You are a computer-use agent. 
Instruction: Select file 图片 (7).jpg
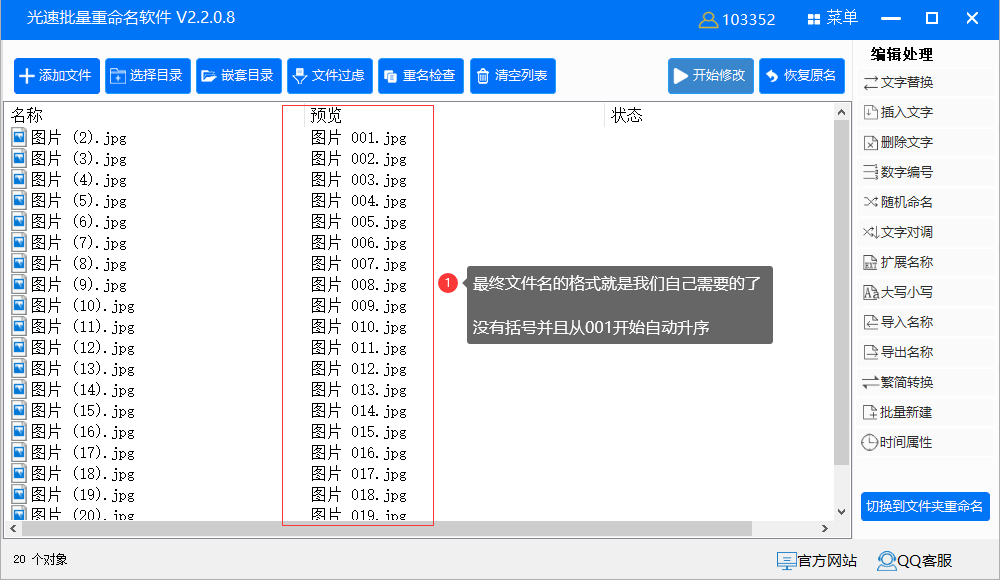(69, 243)
